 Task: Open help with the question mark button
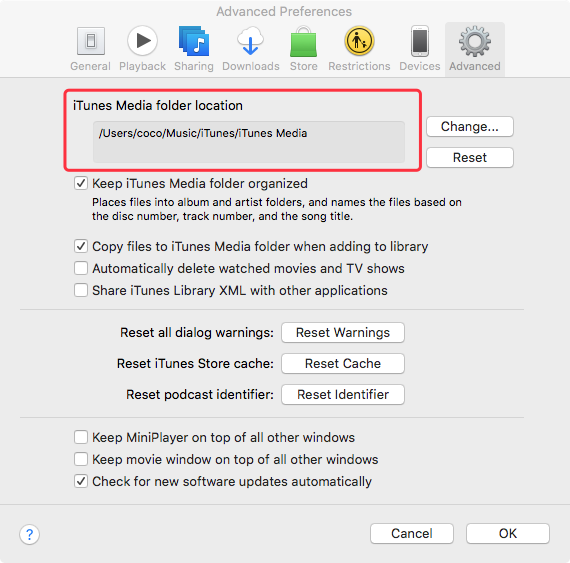[x=29, y=534]
